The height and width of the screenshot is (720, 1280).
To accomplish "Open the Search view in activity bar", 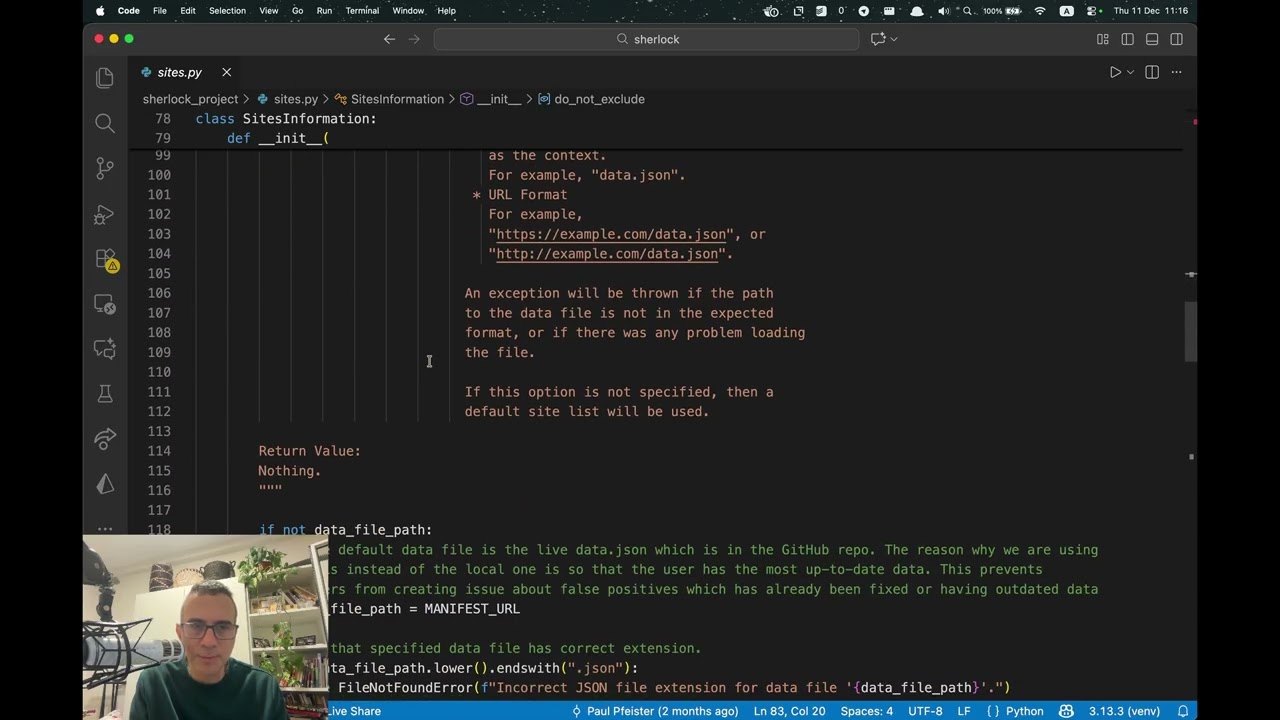I will click(105, 123).
